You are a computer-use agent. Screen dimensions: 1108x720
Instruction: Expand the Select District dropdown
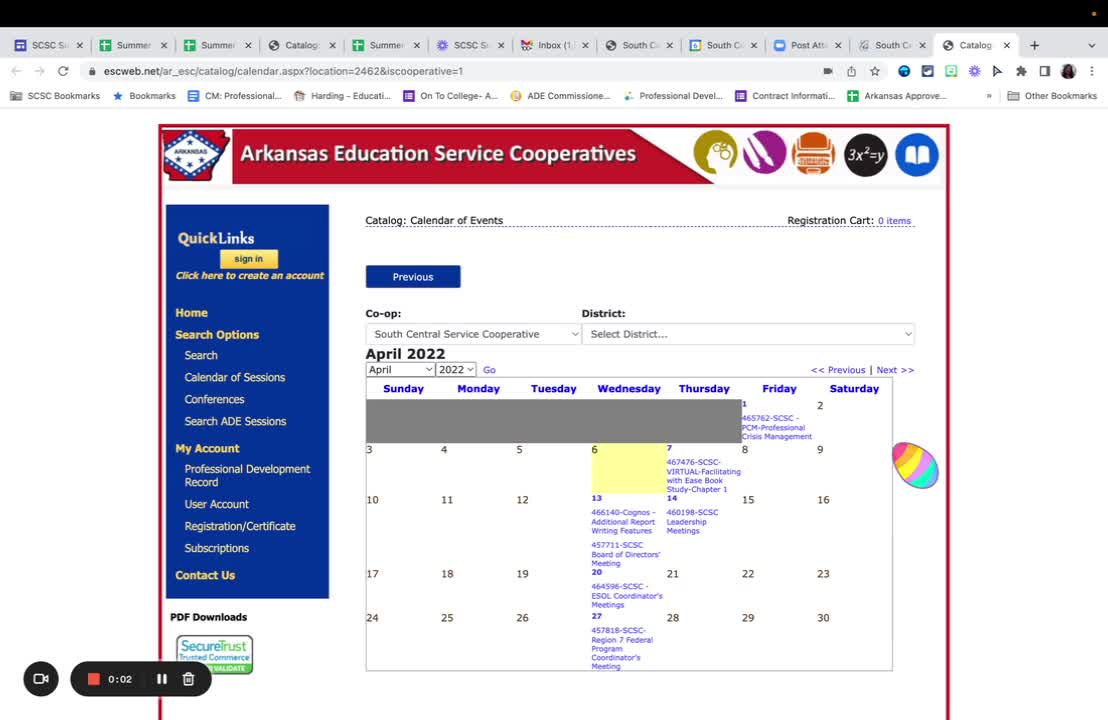(748, 334)
